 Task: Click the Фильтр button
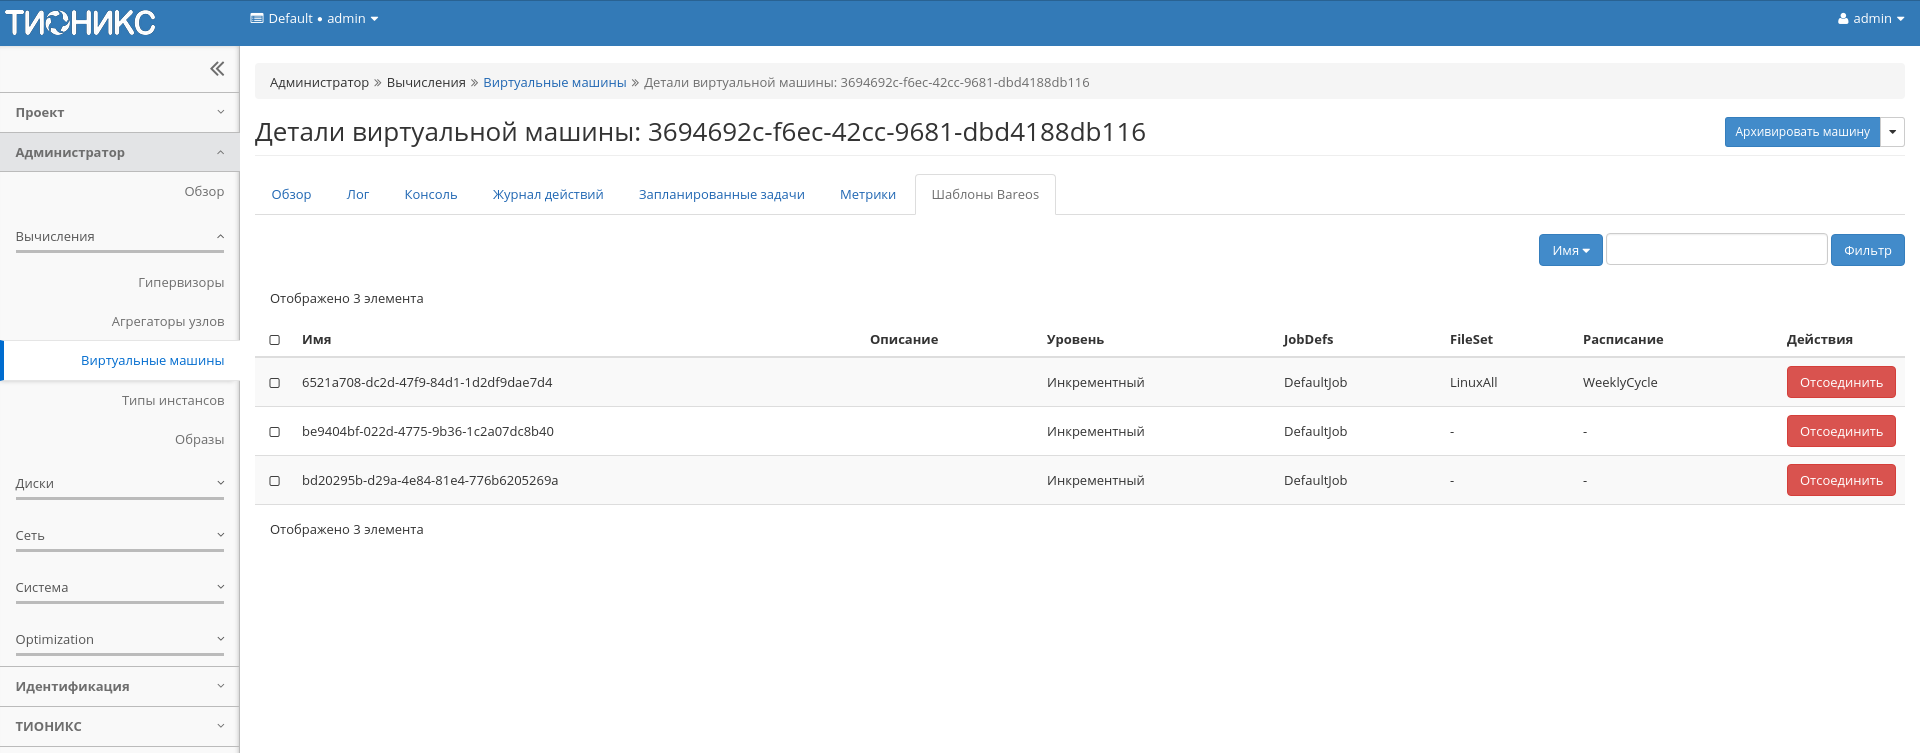click(1867, 251)
